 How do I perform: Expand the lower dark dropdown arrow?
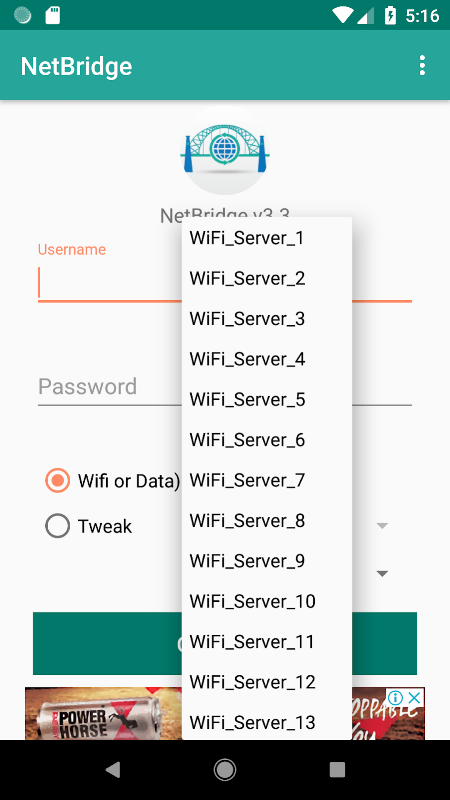(382, 573)
